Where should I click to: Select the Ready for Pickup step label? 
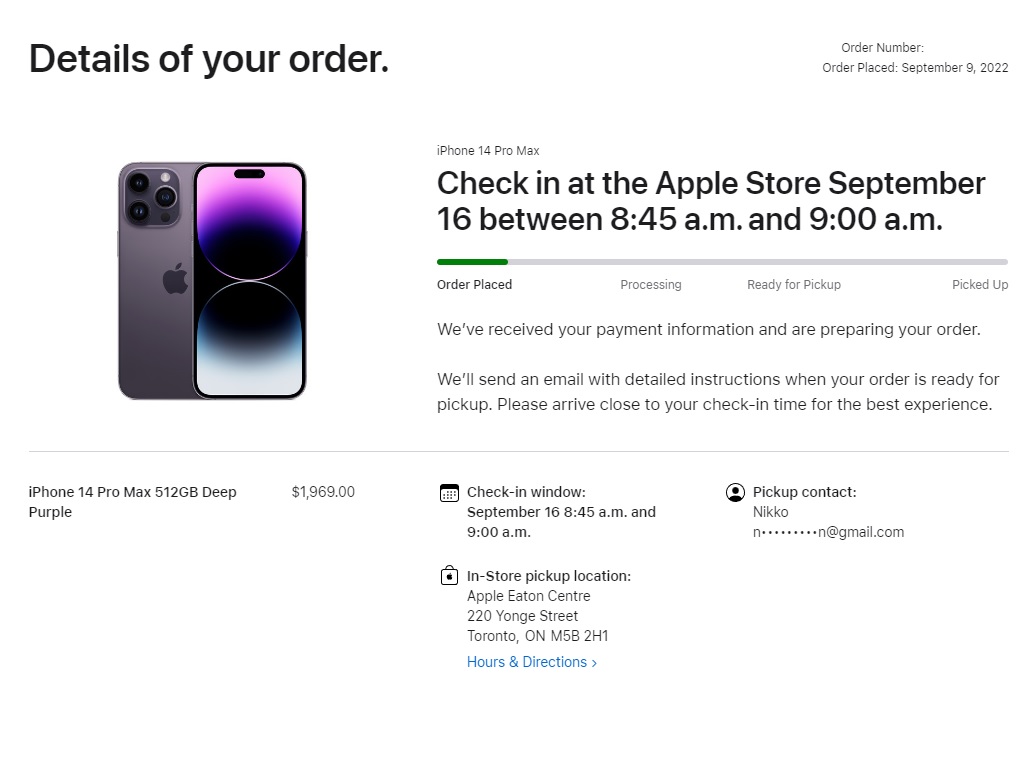pos(793,285)
